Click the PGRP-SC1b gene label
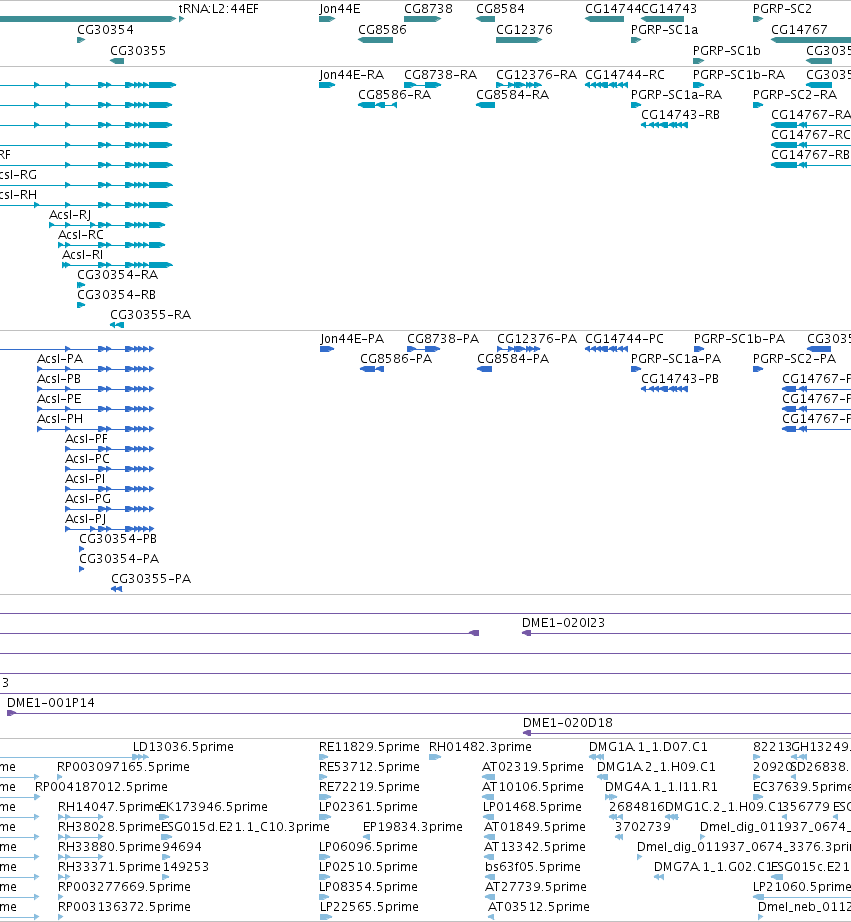 point(726,51)
